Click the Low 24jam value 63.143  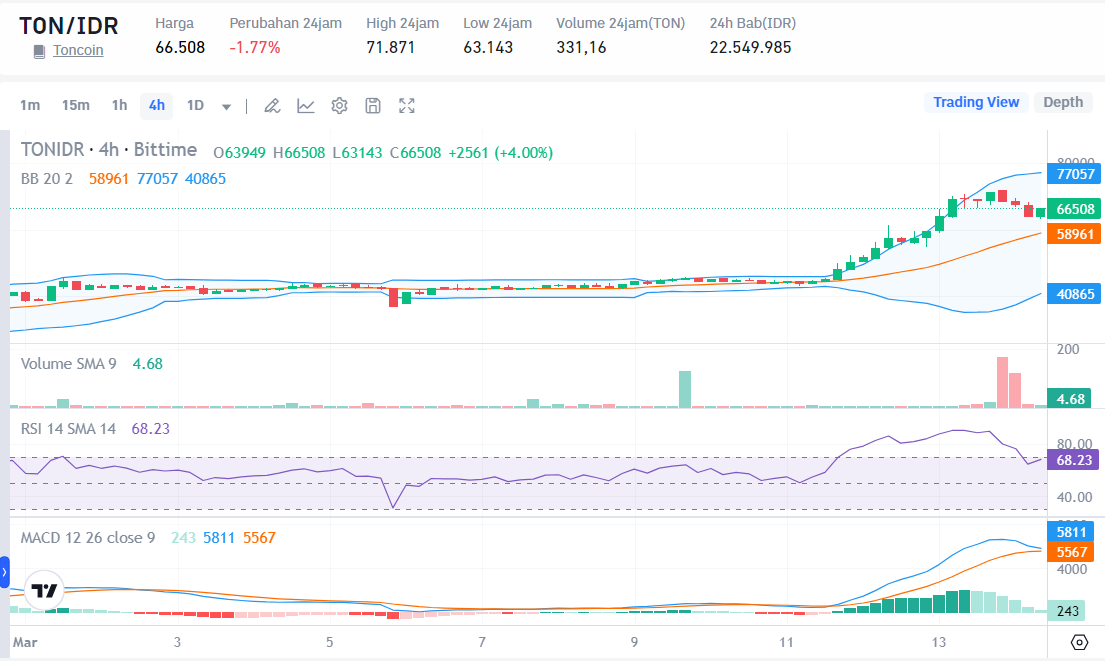(x=488, y=48)
